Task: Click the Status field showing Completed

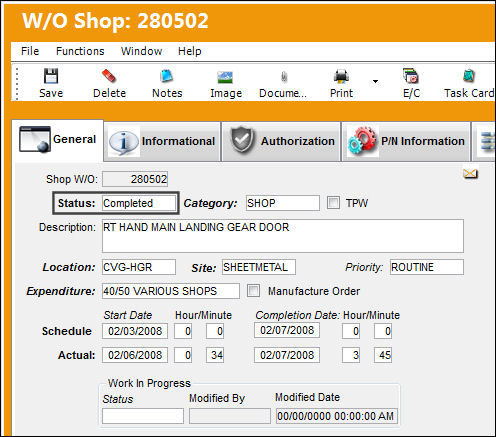Action: tap(139, 203)
